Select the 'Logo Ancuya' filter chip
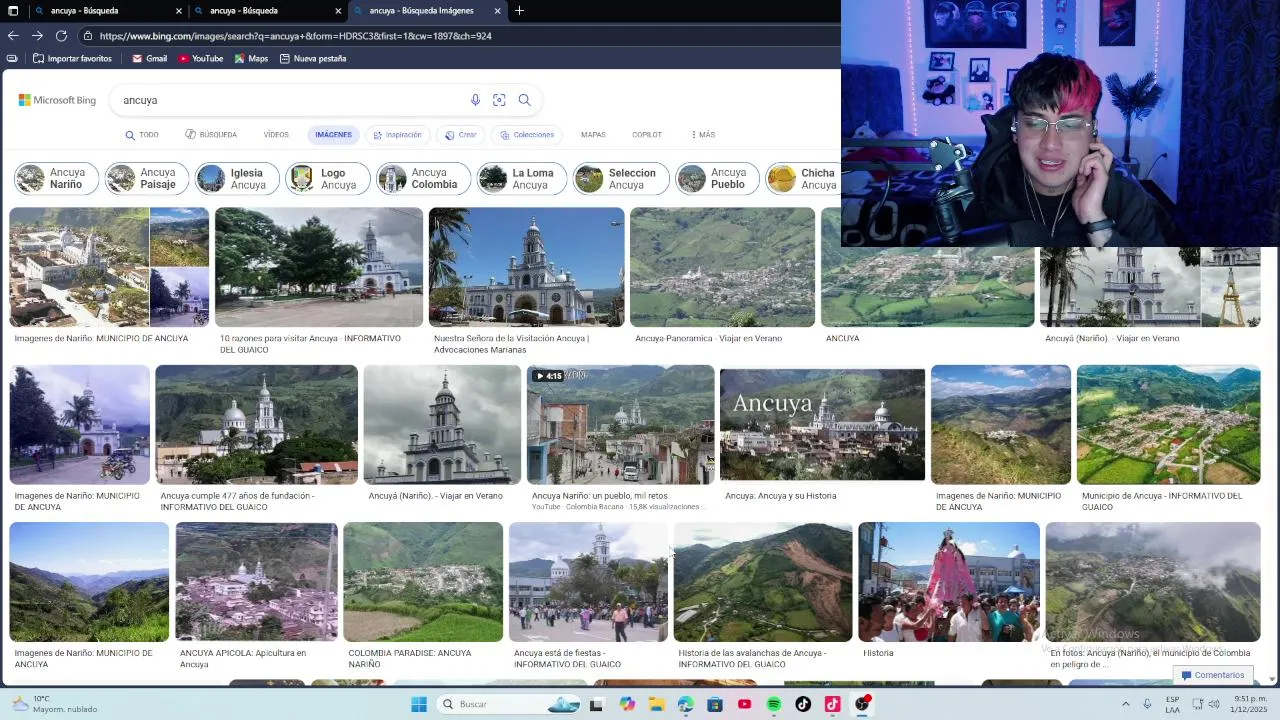Viewport: 1280px width, 720px height. point(328,178)
